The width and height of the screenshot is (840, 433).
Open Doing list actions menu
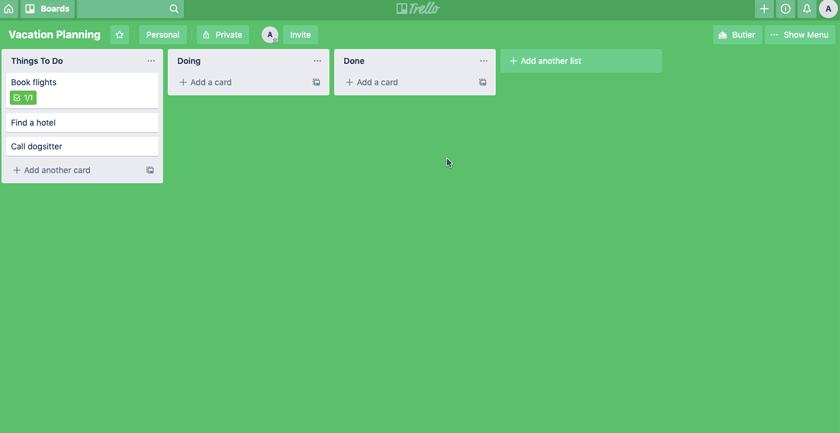point(317,61)
